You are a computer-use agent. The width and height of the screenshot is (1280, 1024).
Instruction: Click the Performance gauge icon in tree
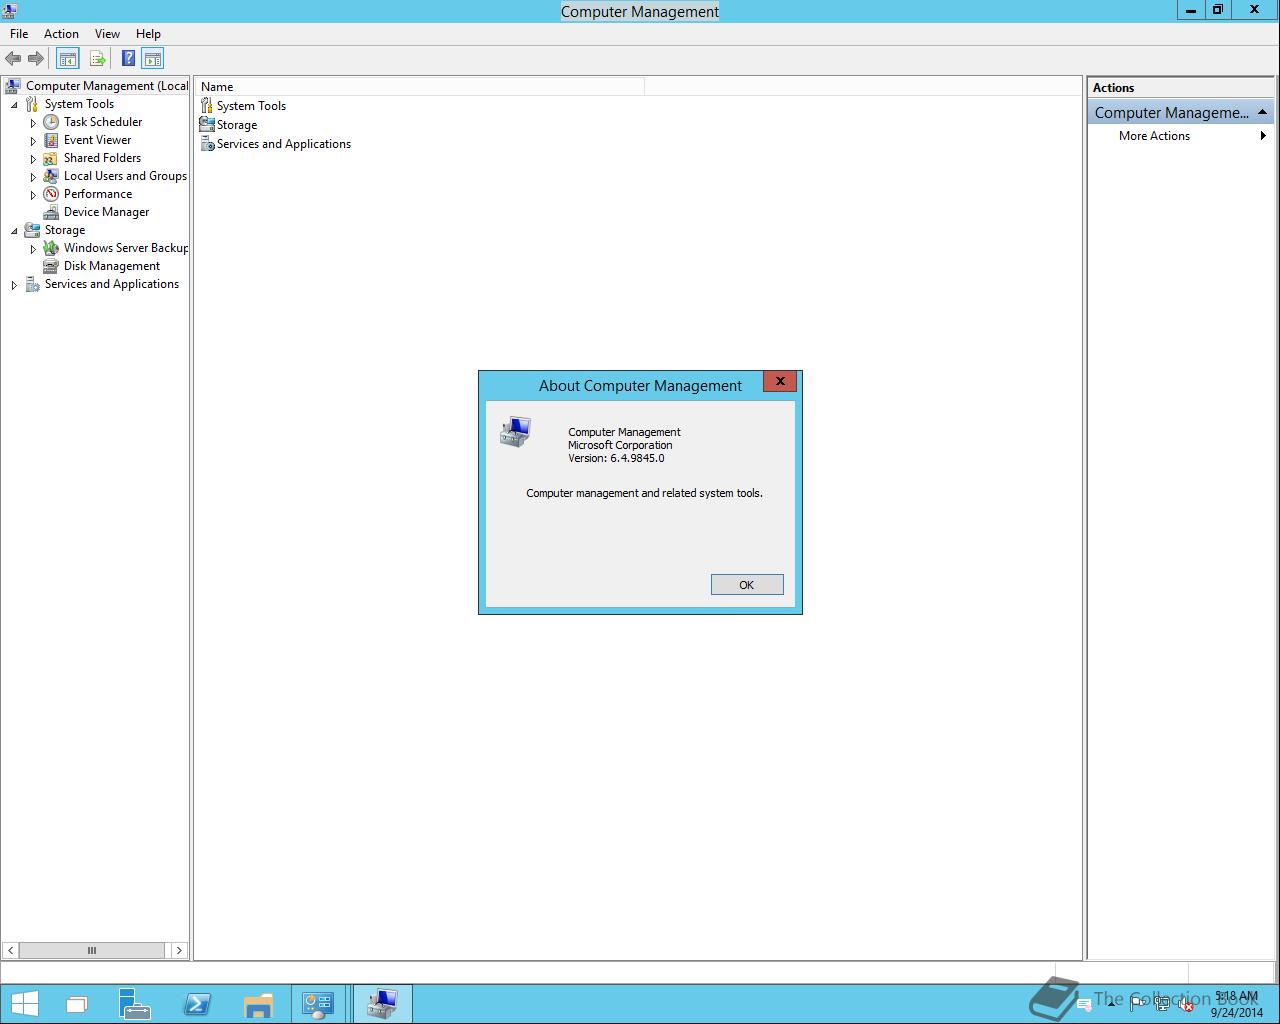point(51,194)
